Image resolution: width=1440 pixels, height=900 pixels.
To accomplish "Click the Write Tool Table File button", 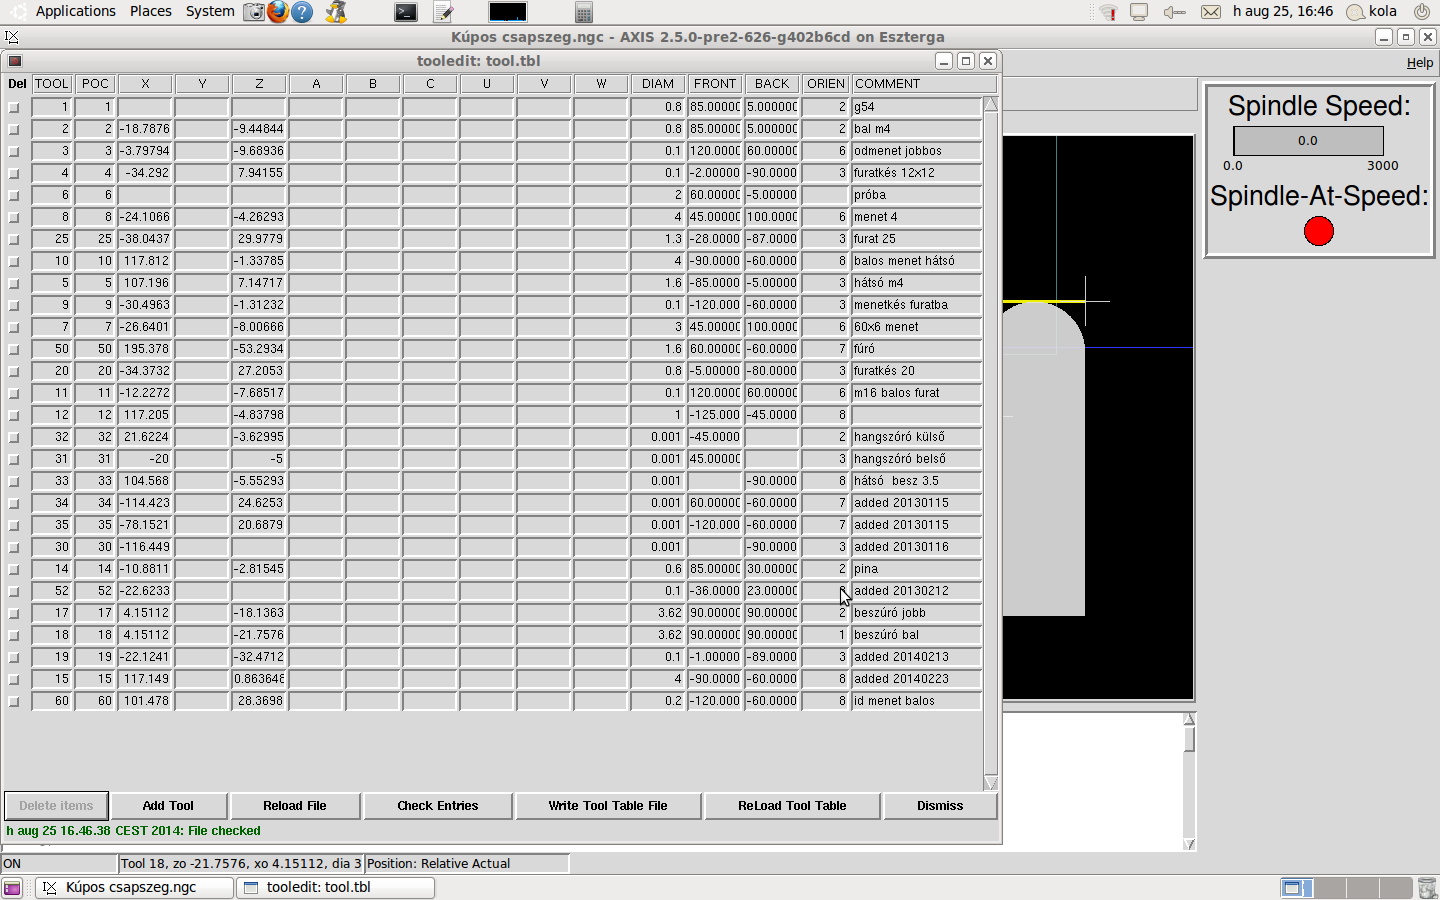I will (x=608, y=806).
